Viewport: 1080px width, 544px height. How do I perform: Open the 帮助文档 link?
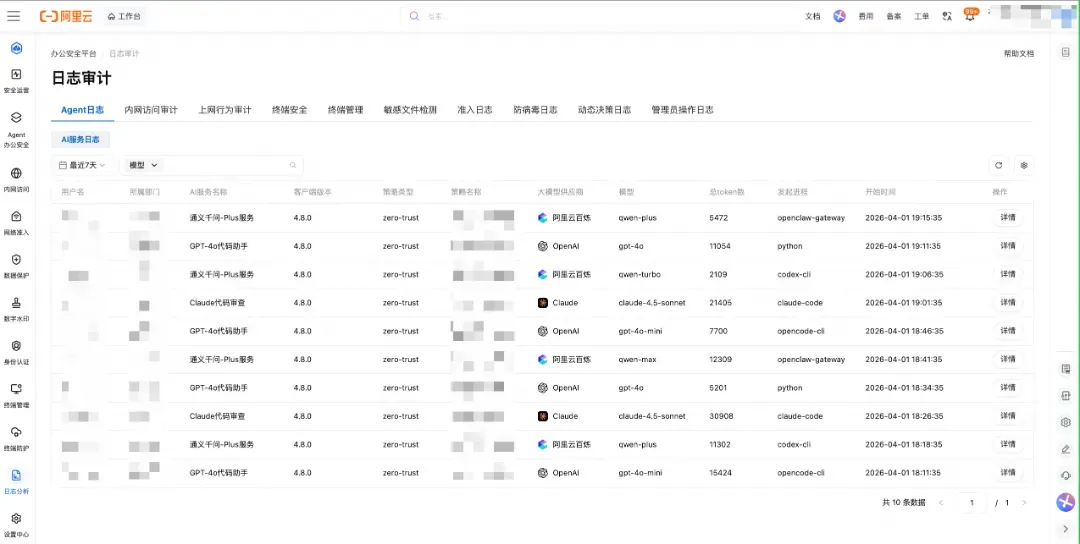point(1019,53)
